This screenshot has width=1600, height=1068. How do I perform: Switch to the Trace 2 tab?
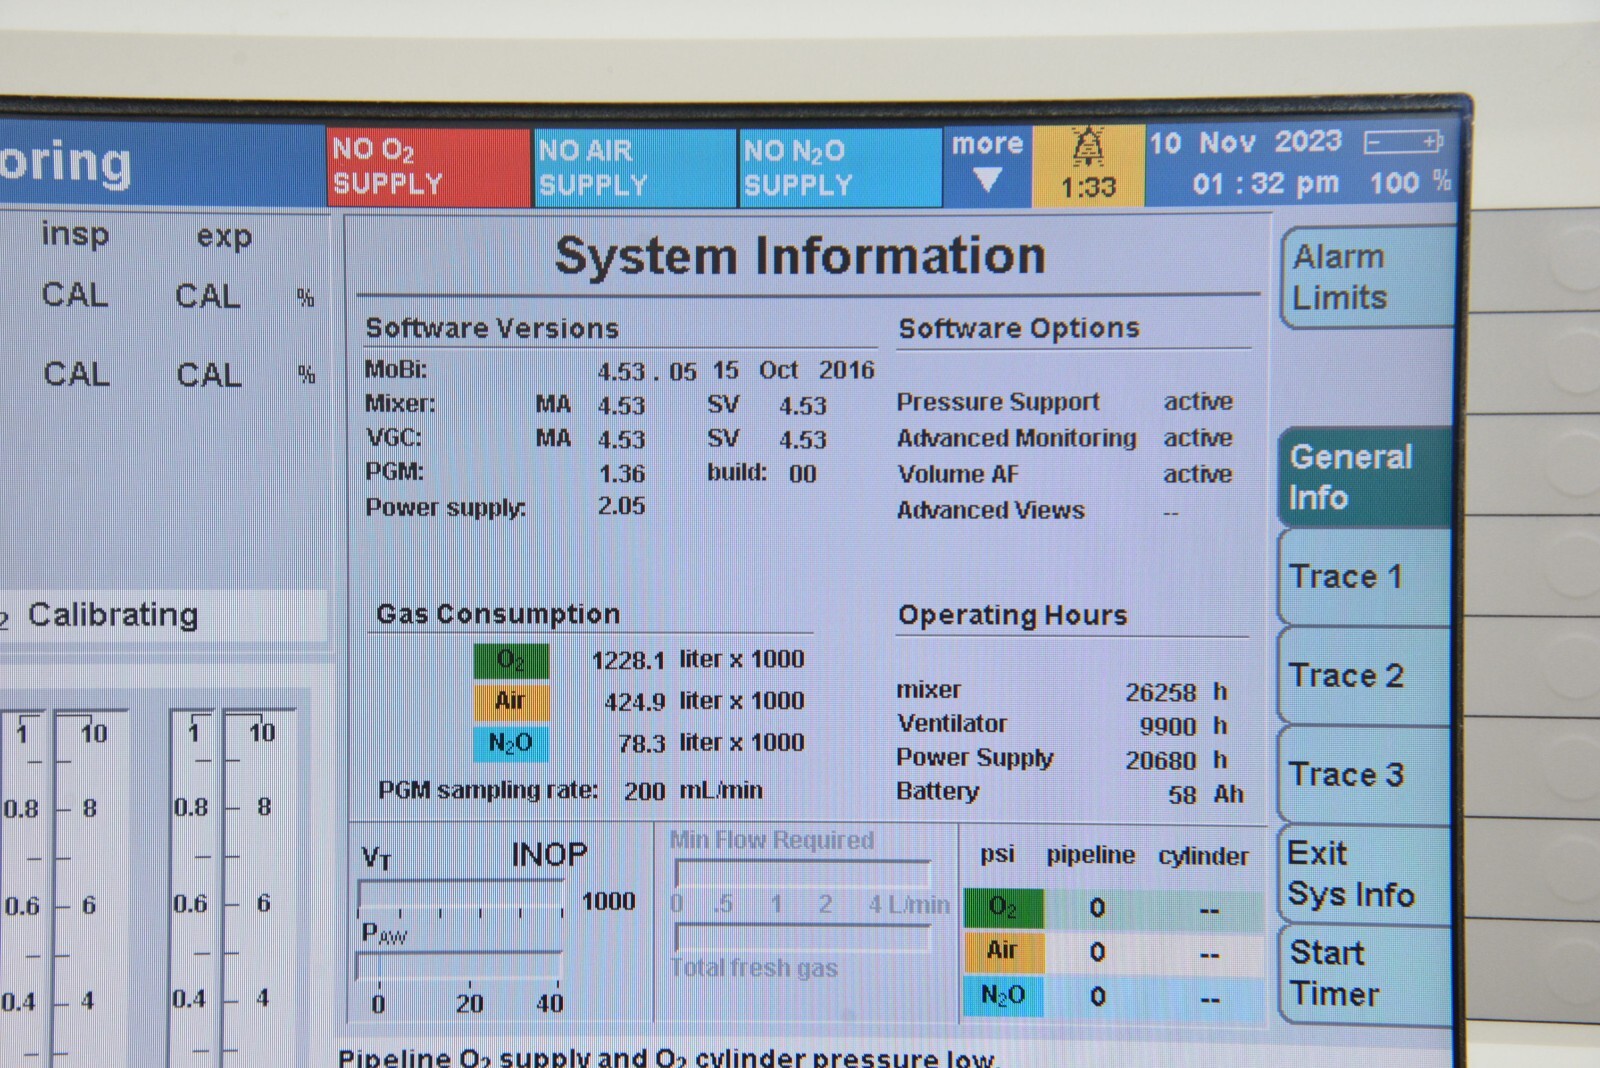1365,676
